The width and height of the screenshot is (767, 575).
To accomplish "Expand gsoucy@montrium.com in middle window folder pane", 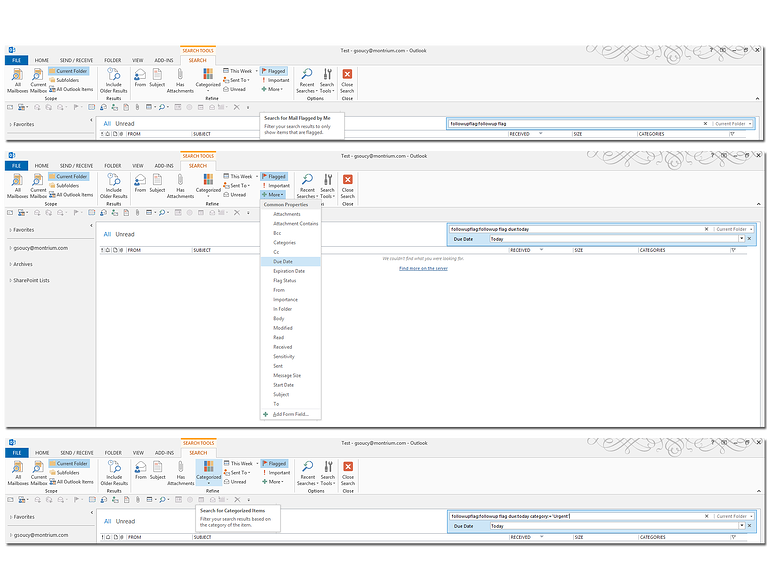I will tap(11, 248).
